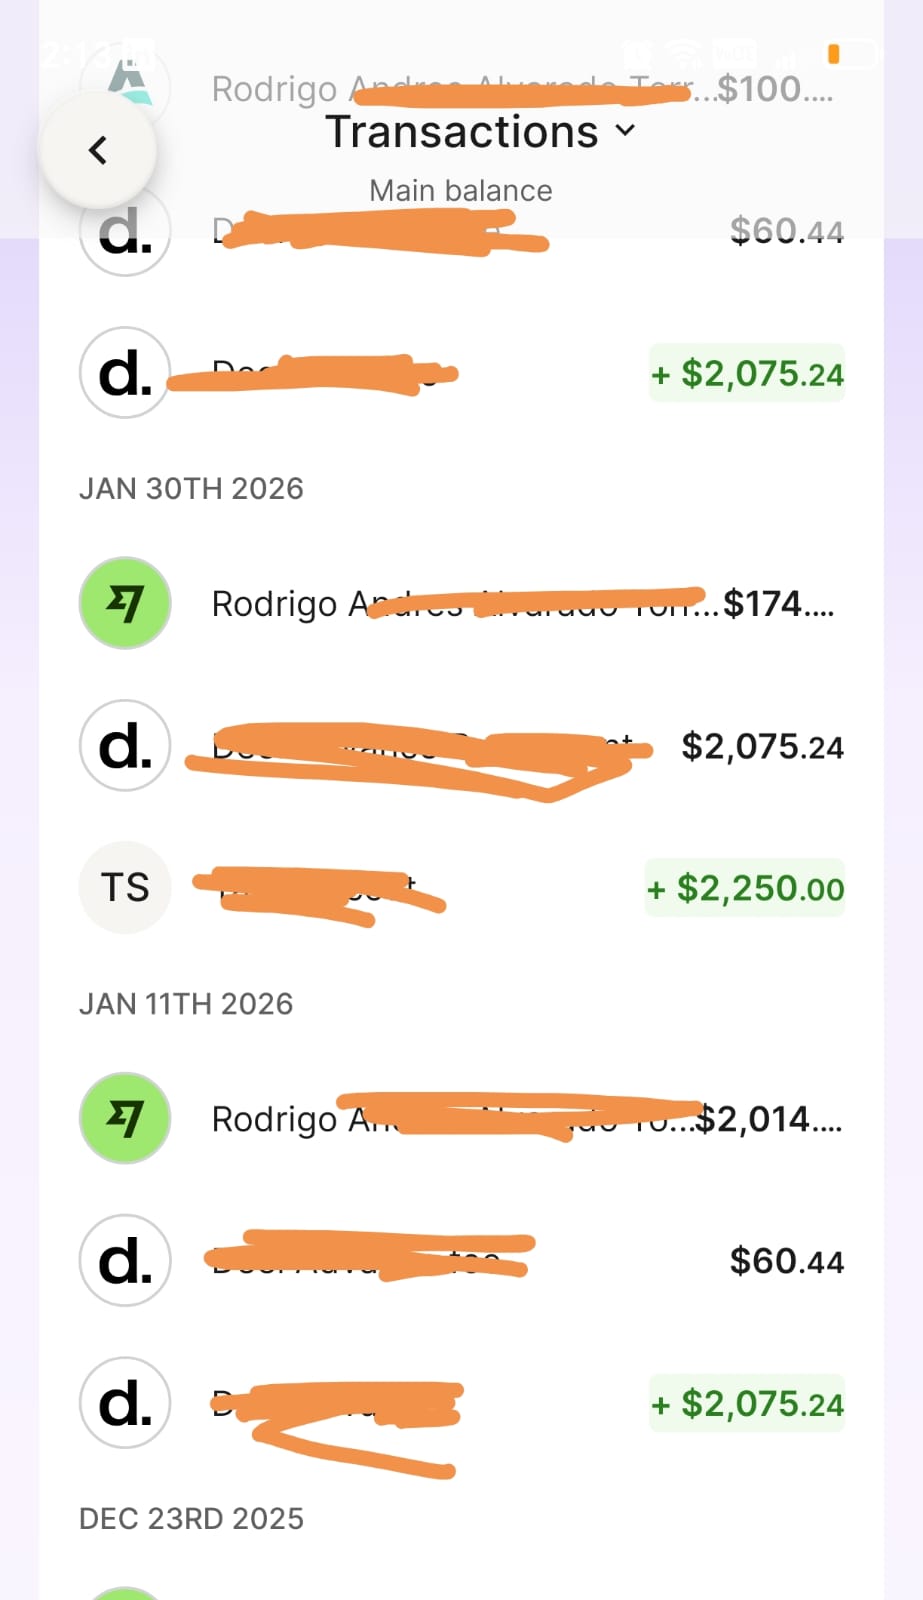
Task: Tap the green Wise icon under Jan 30th 2026
Action: point(125,603)
